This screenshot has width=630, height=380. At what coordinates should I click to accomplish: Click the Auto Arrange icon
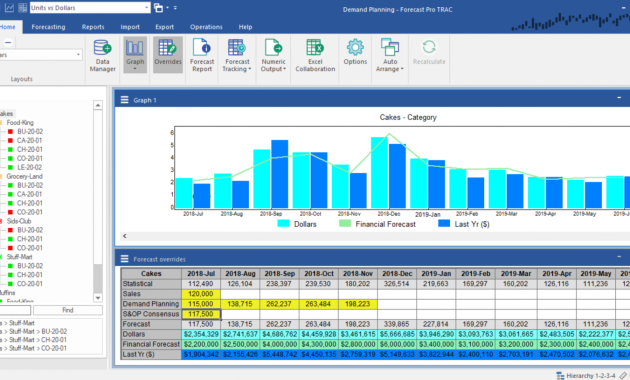[x=390, y=47]
